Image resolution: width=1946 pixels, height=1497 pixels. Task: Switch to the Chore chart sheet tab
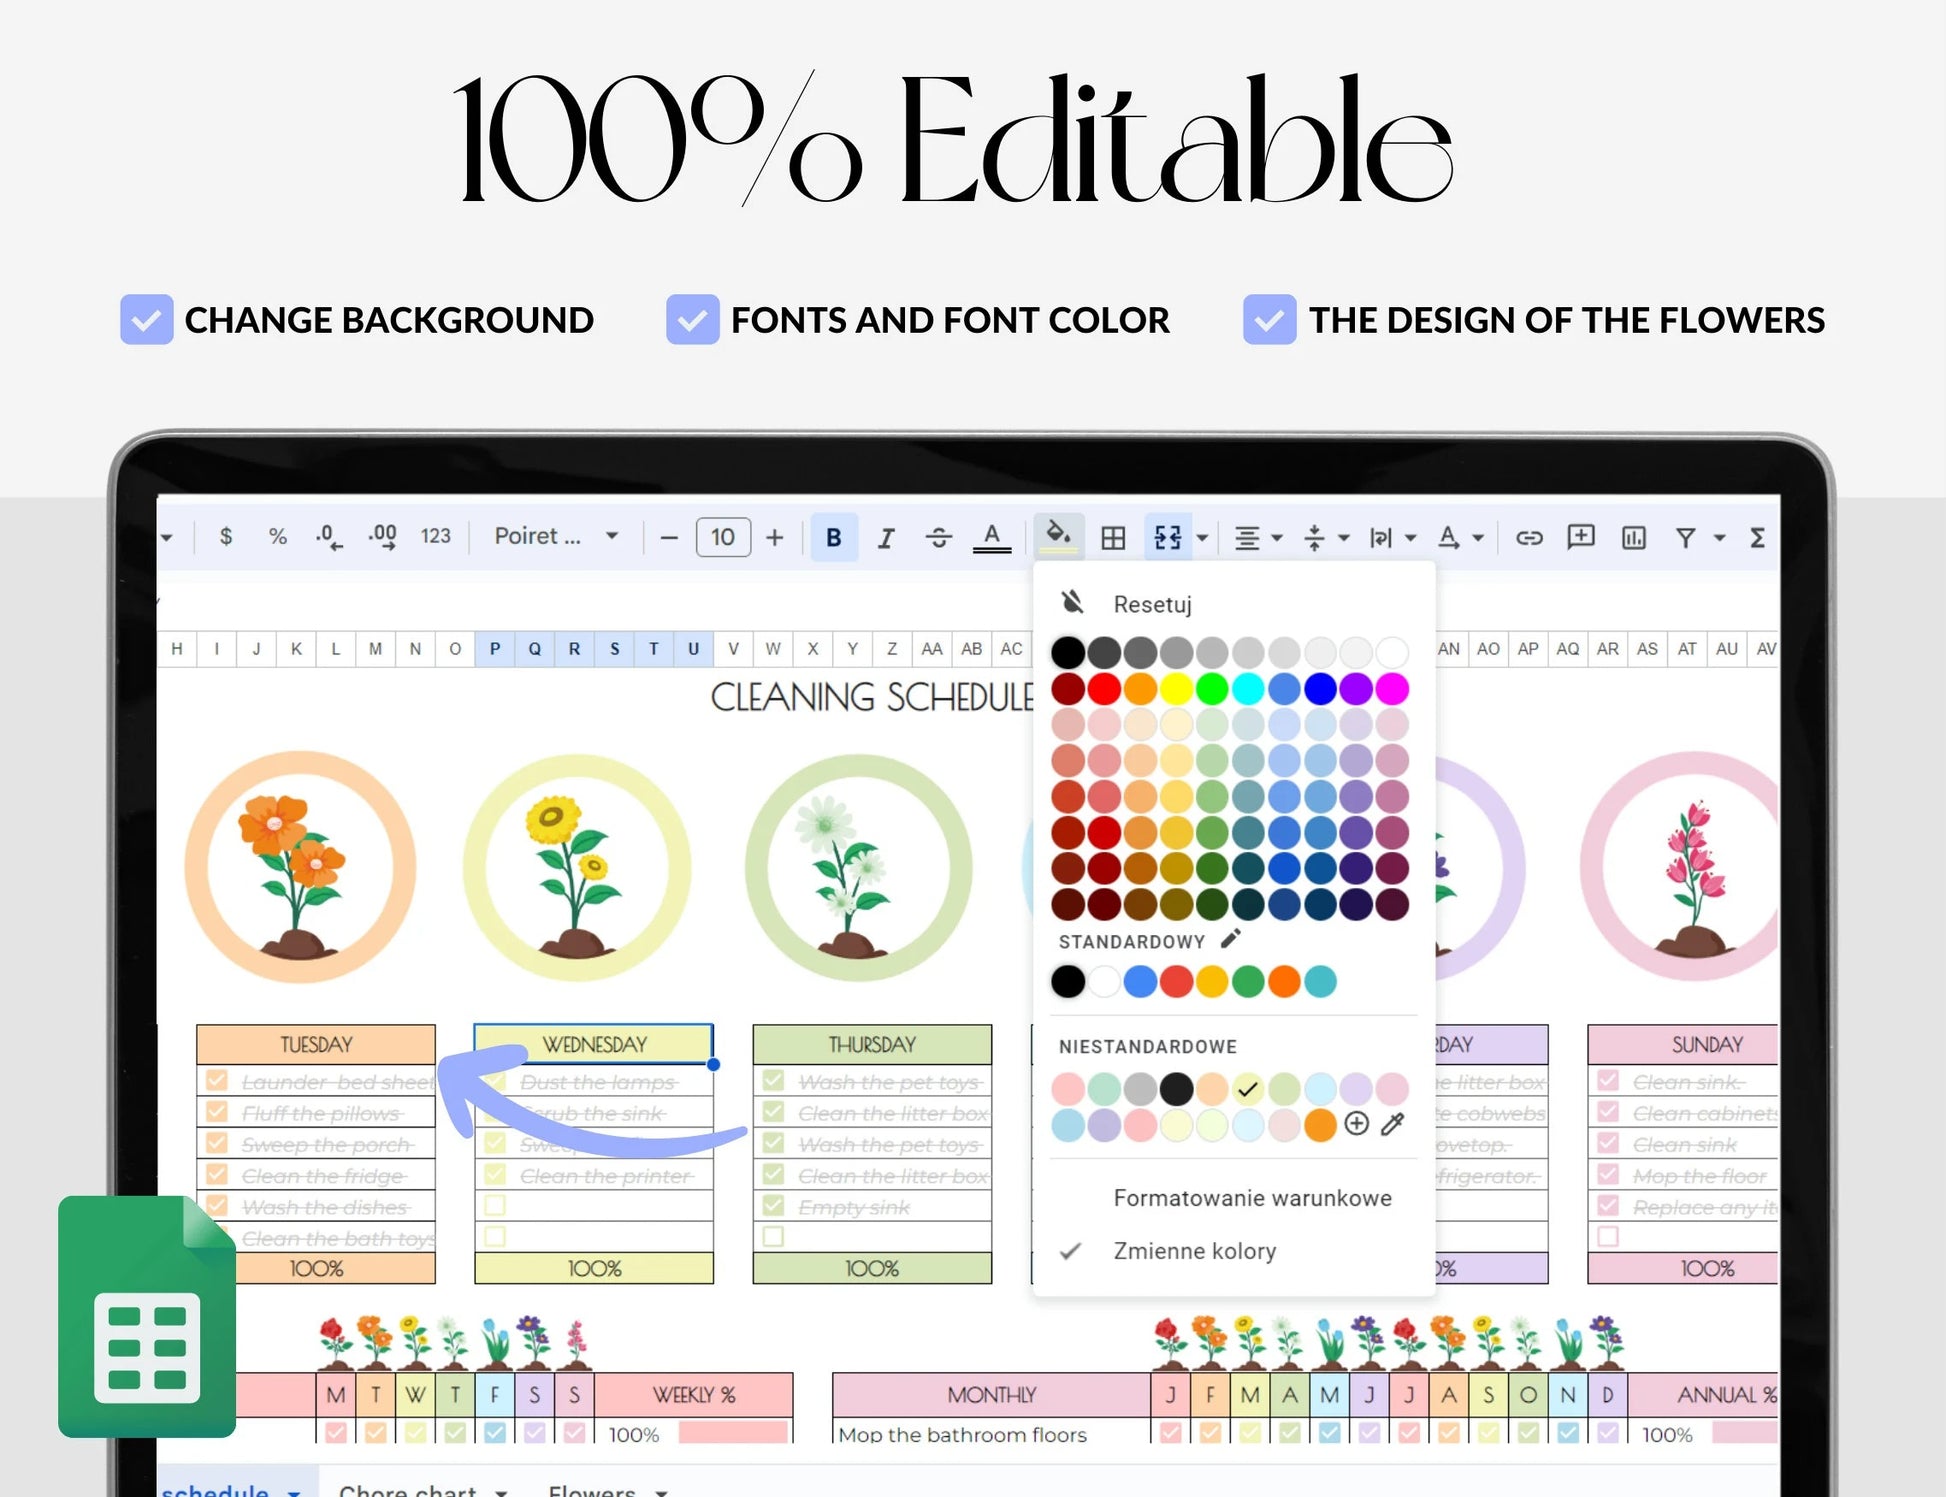click(x=407, y=1490)
